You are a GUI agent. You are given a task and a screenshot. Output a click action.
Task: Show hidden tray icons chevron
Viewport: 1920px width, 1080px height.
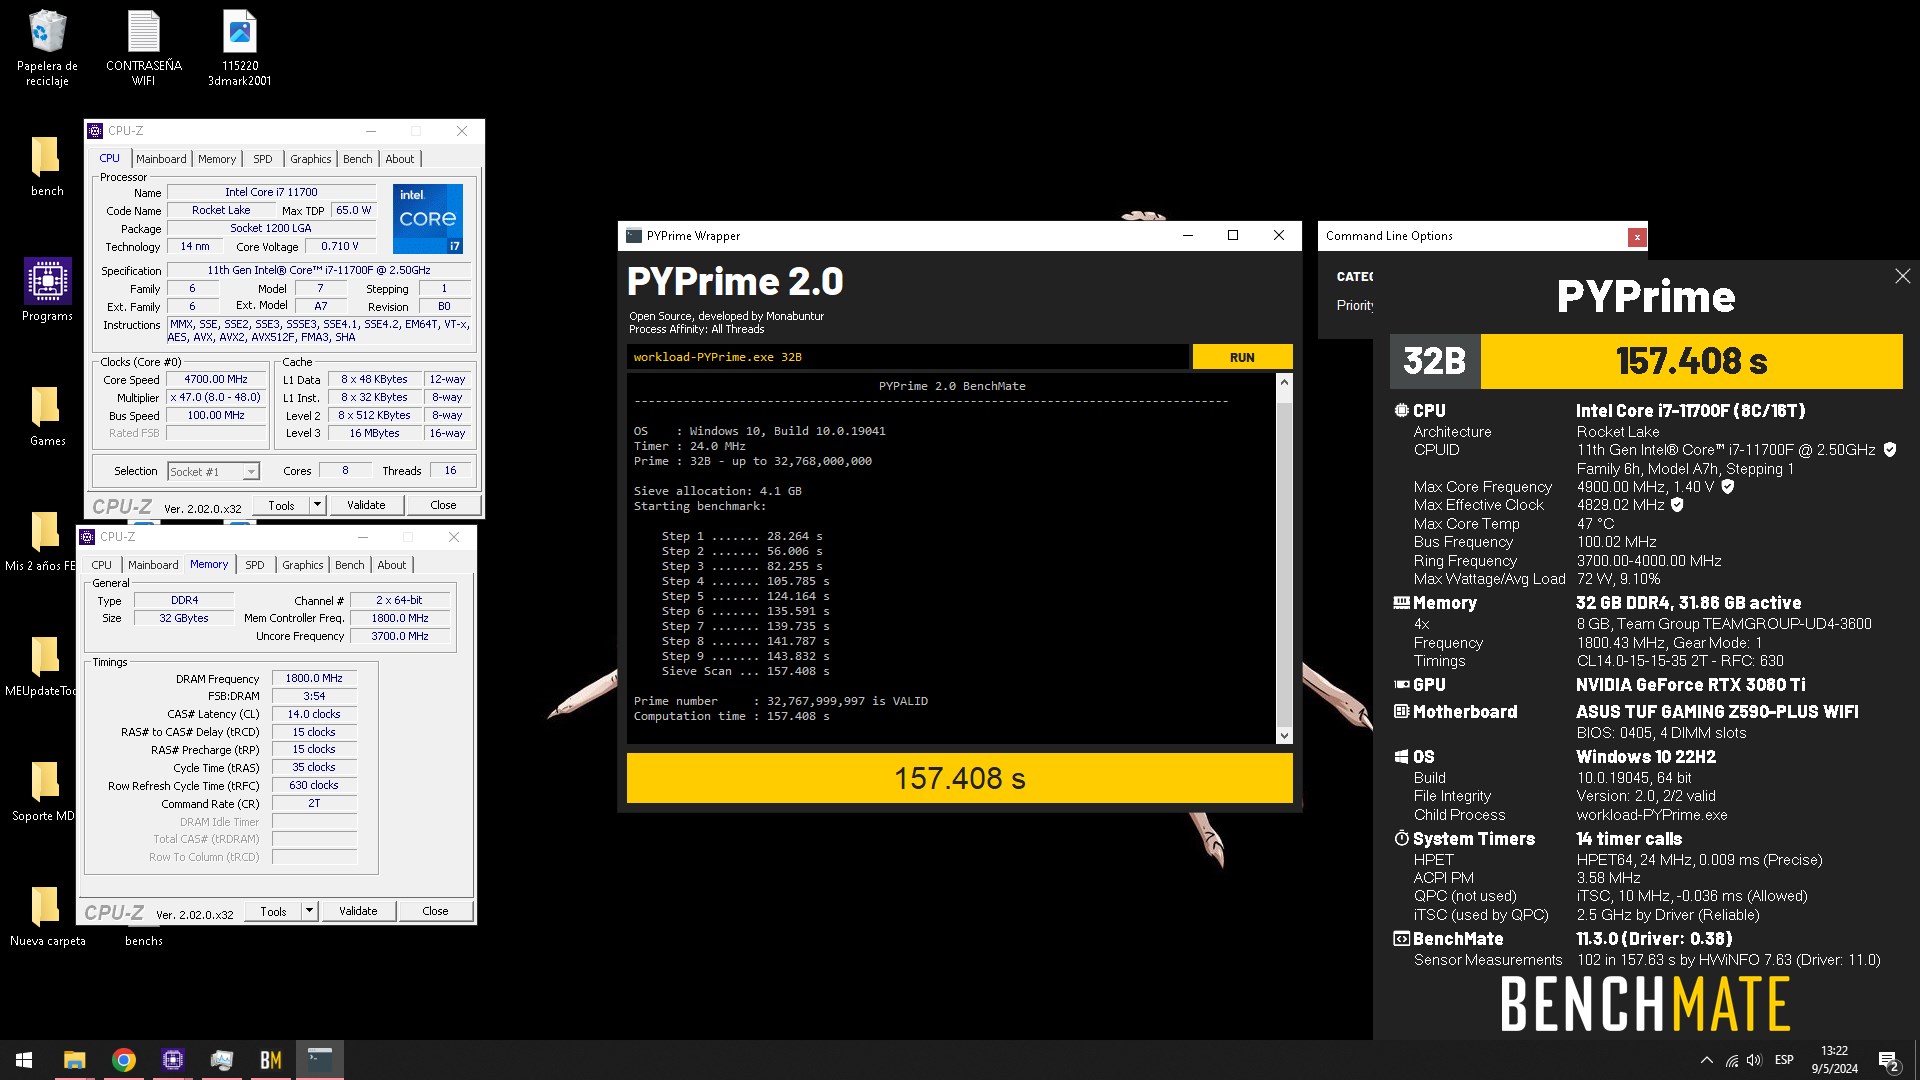click(1706, 1060)
